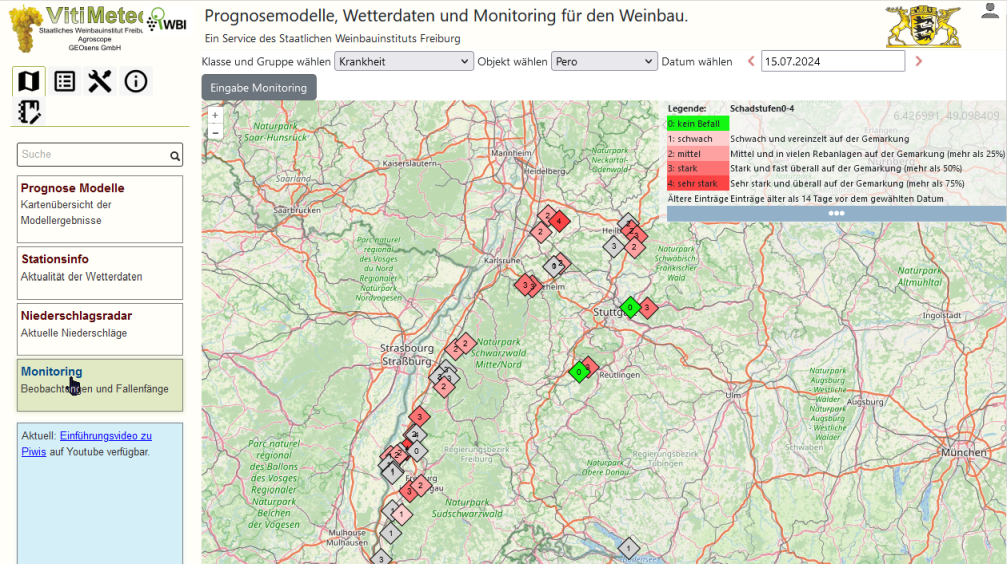Screen dimensions: 1007x564
Task: Open the Pero object dropdown
Action: [x=604, y=62]
